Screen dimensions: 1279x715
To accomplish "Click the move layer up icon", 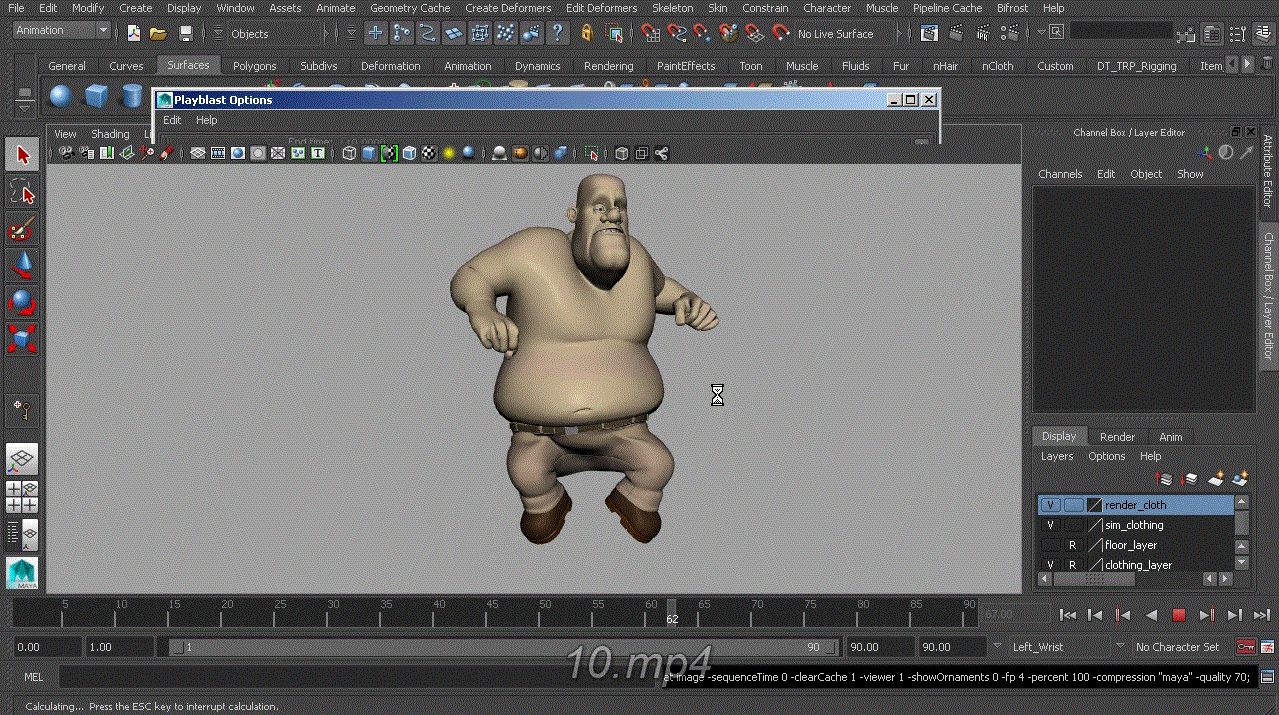I will 1165,479.
